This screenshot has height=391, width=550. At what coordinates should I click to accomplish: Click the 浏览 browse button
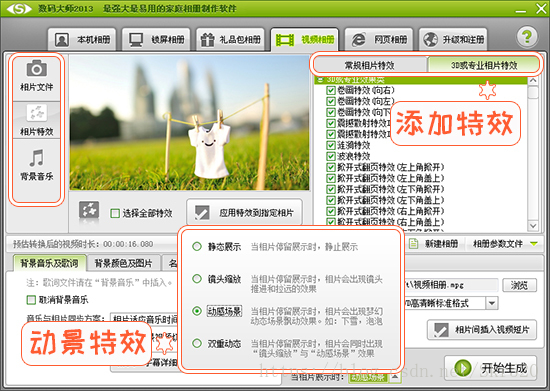519,285
